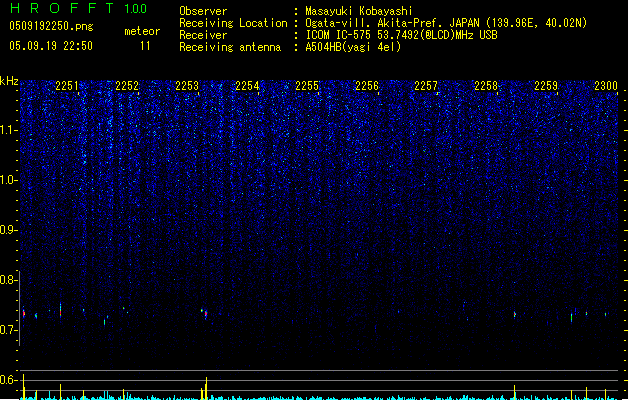Click the 'Receiving antenna' field label
This screenshot has height=400, width=629.
[230, 47]
